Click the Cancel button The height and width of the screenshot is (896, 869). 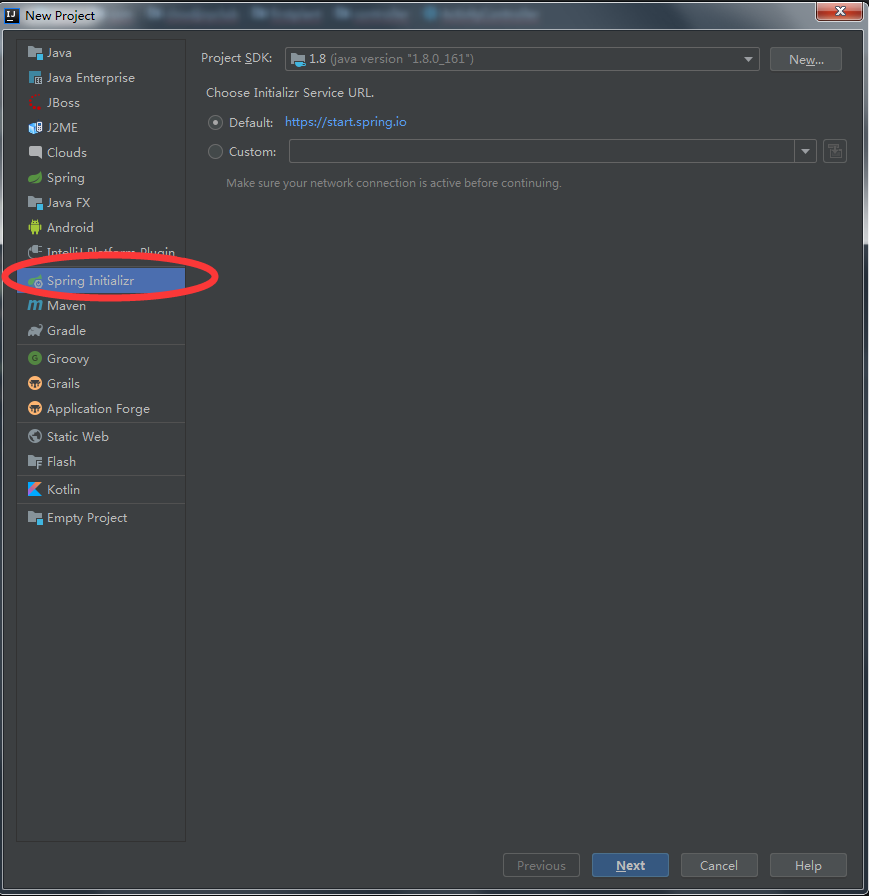pyautogui.click(x=719, y=865)
